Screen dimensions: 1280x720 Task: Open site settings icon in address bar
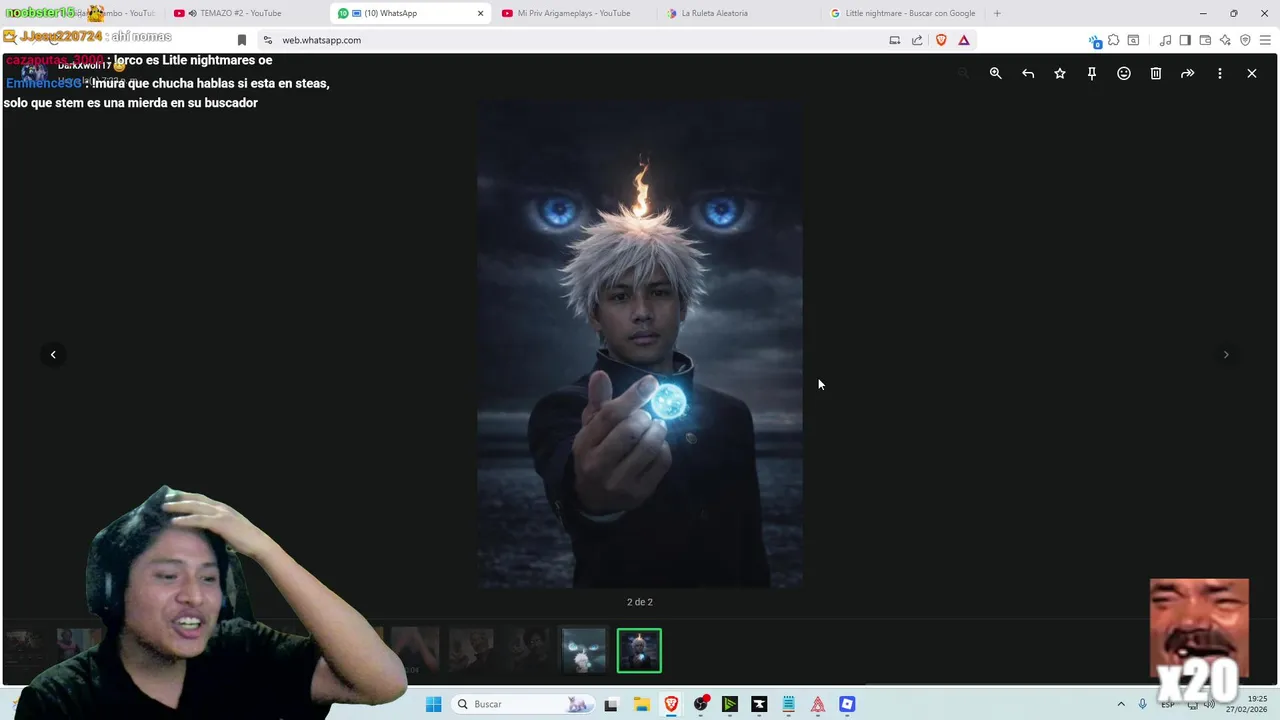tap(268, 40)
